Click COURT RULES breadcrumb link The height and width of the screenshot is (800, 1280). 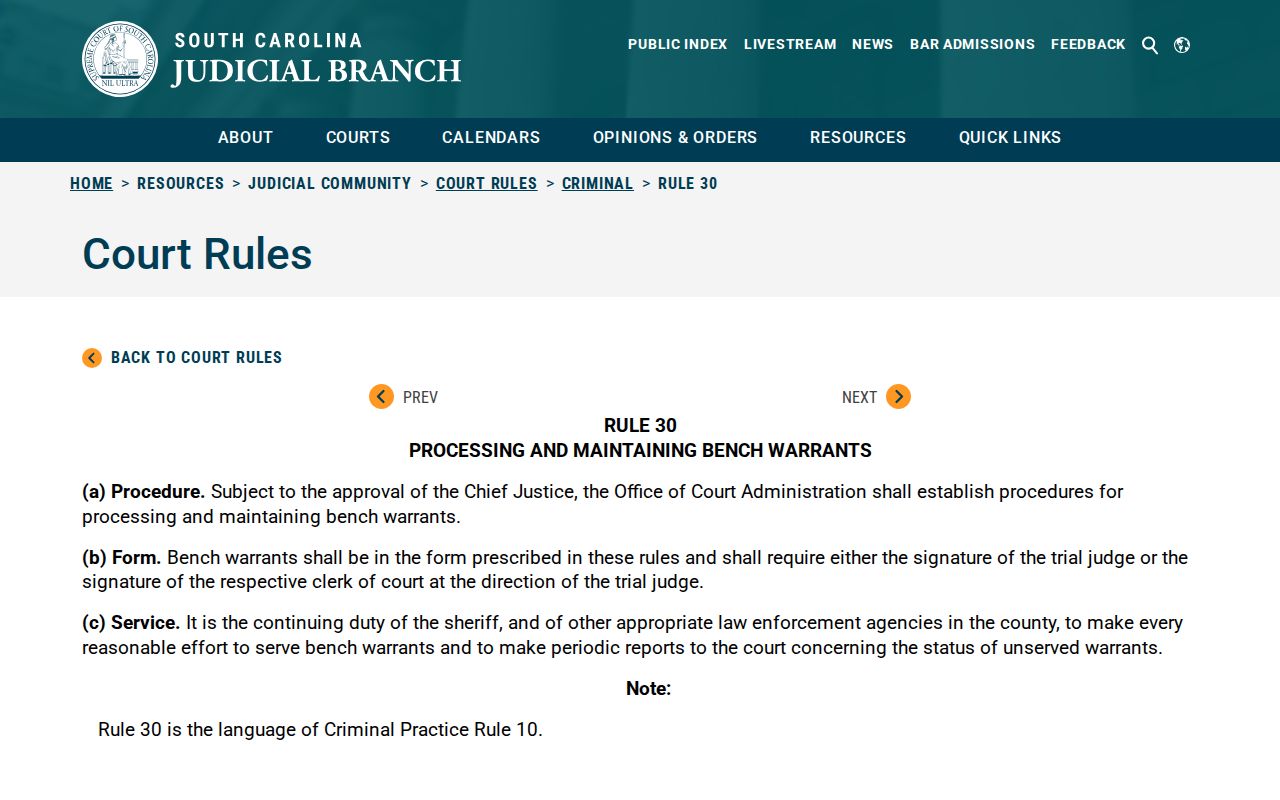tap(486, 184)
